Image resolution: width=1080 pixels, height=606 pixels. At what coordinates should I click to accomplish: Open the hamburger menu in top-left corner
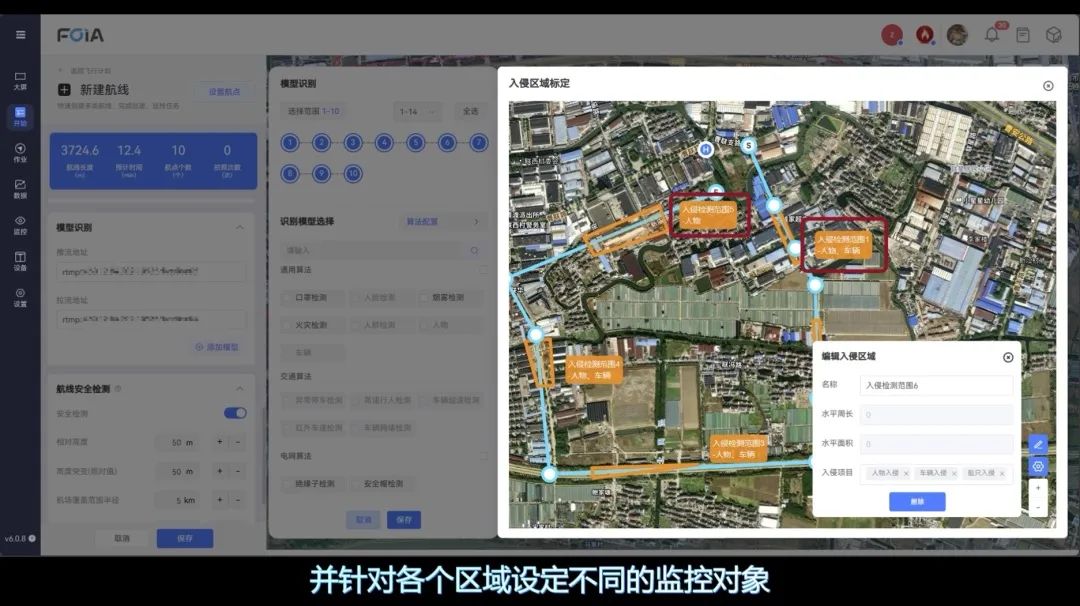click(x=20, y=35)
